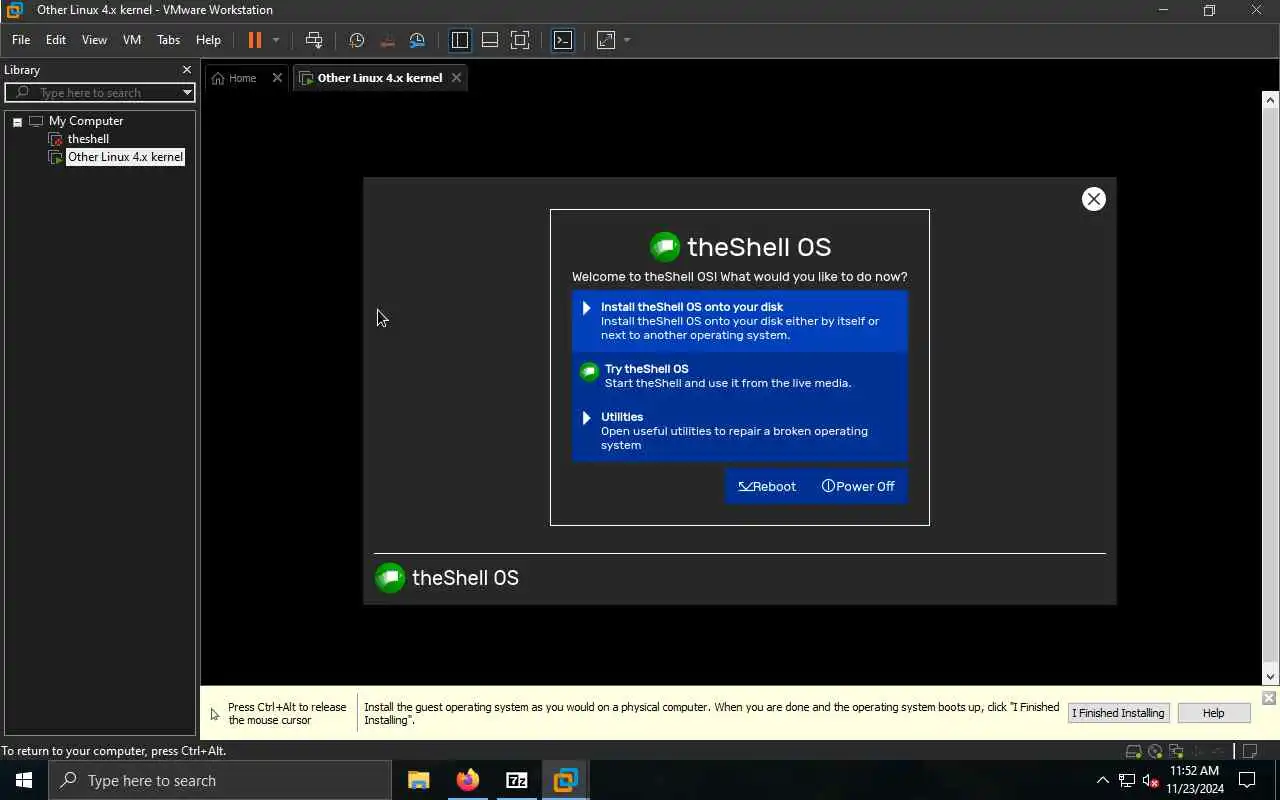Choose Try theShell OS from live media

pyautogui.click(x=740, y=376)
